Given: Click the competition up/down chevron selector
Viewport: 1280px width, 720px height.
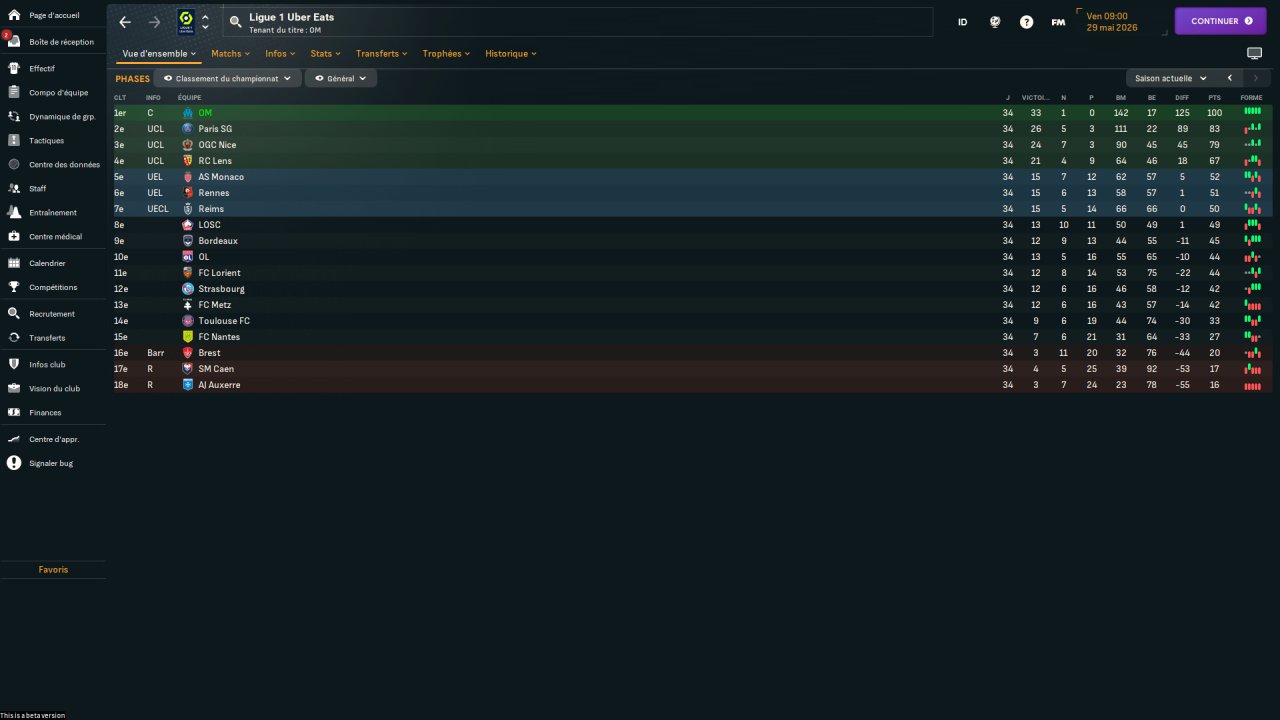Looking at the screenshot, I should [x=205, y=22].
